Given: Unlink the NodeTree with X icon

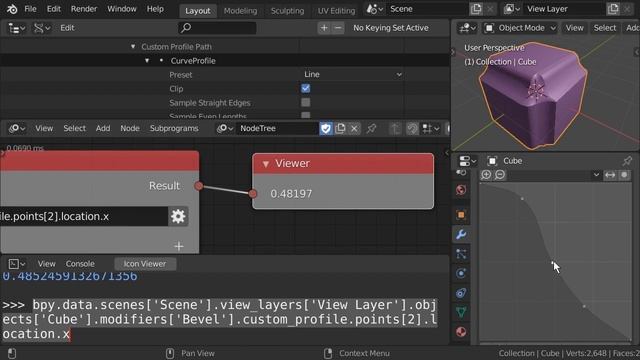Looking at the screenshot, I should [x=354, y=129].
